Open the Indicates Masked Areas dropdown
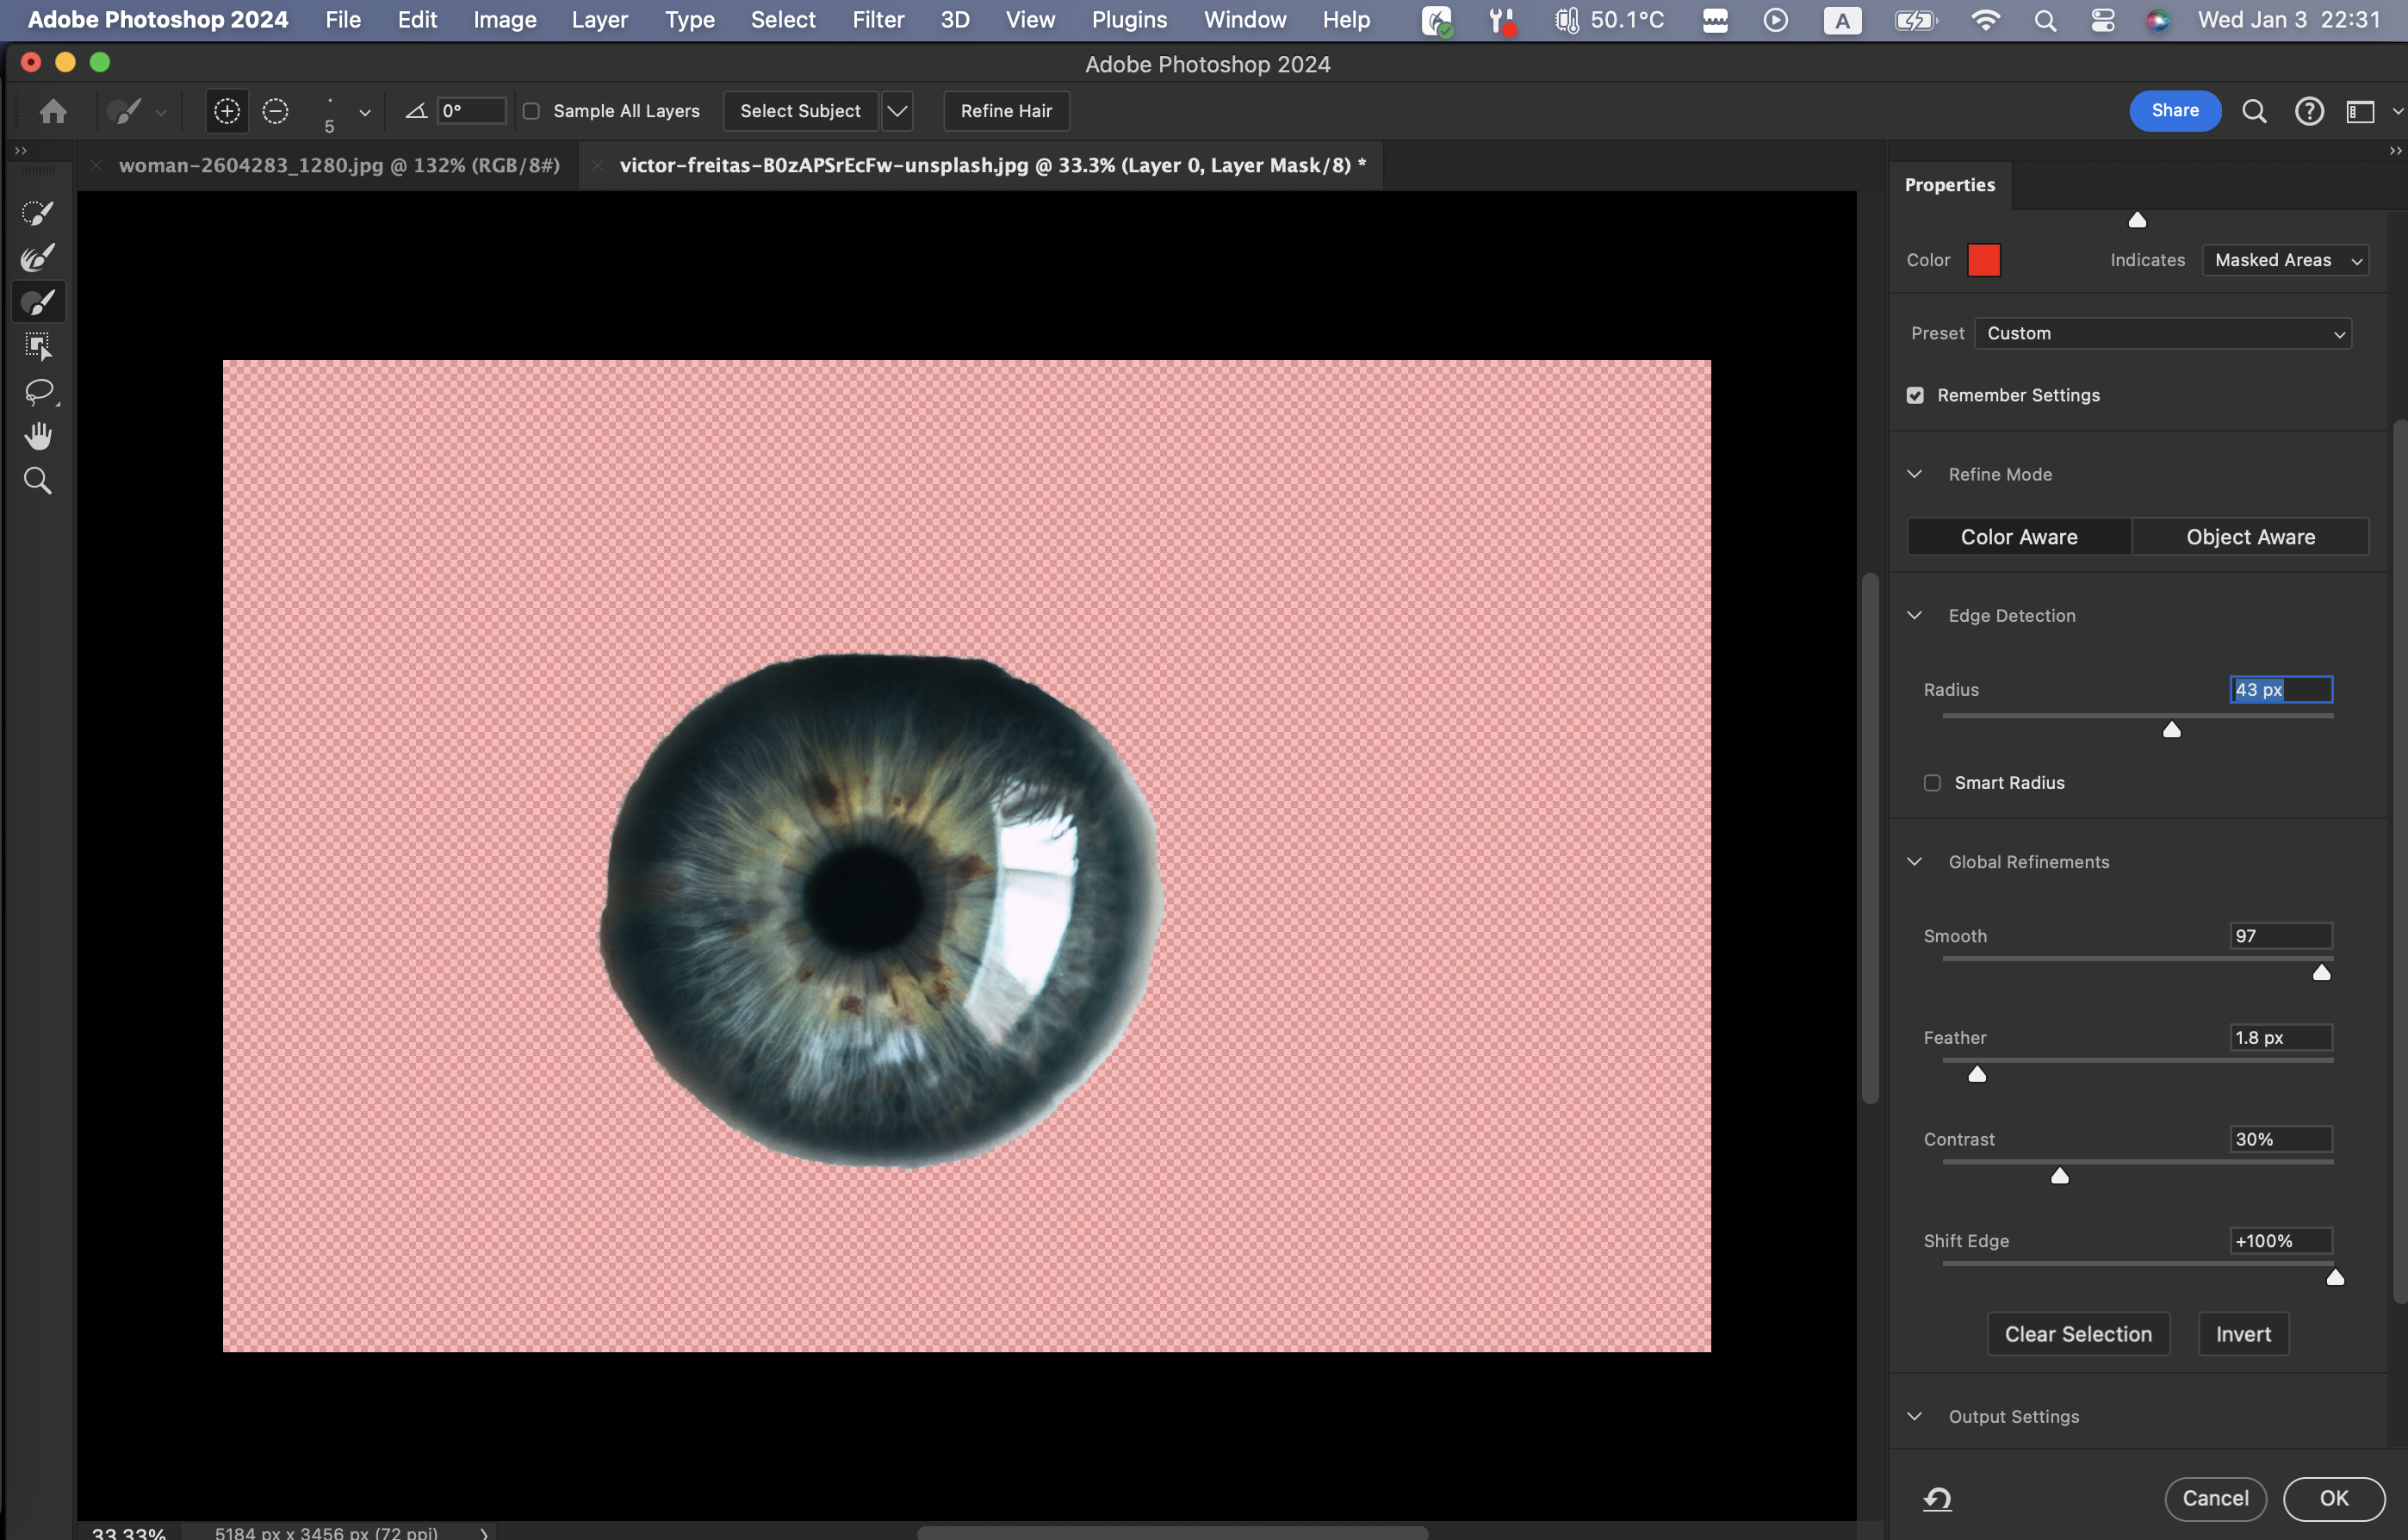 (x=2284, y=260)
